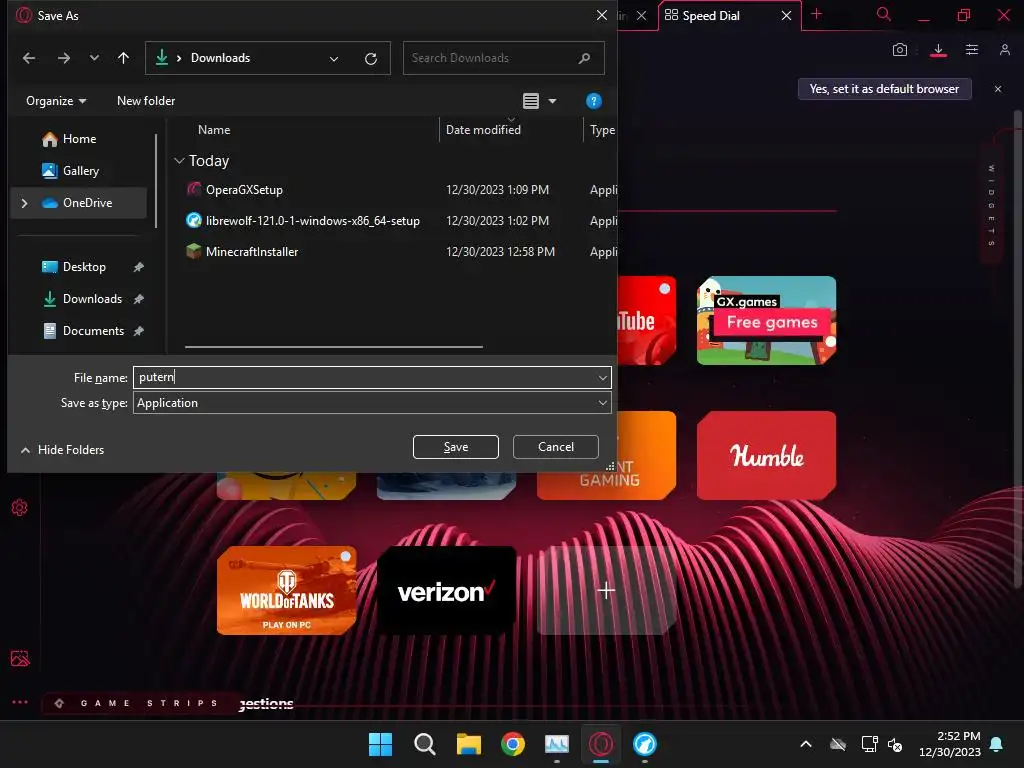The width and height of the screenshot is (1024, 768).
Task: Click Yes, set it as default browser
Action: 884,89
